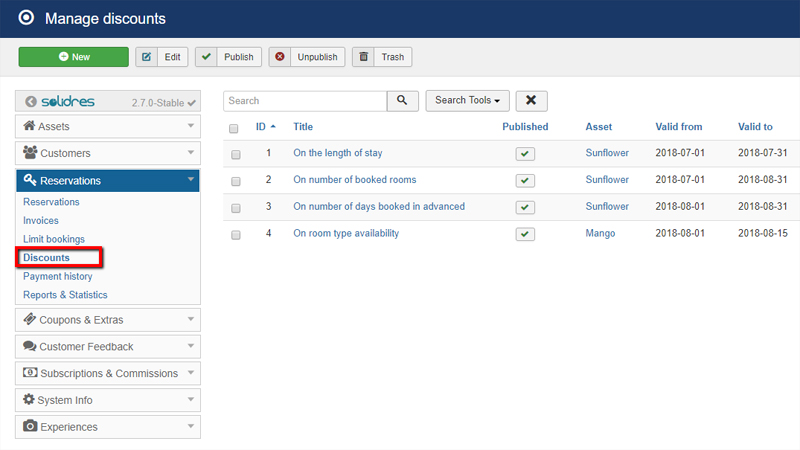Screen dimensions: 800x450
Task: Check the select-all checkbox in table header
Action: pos(234,128)
